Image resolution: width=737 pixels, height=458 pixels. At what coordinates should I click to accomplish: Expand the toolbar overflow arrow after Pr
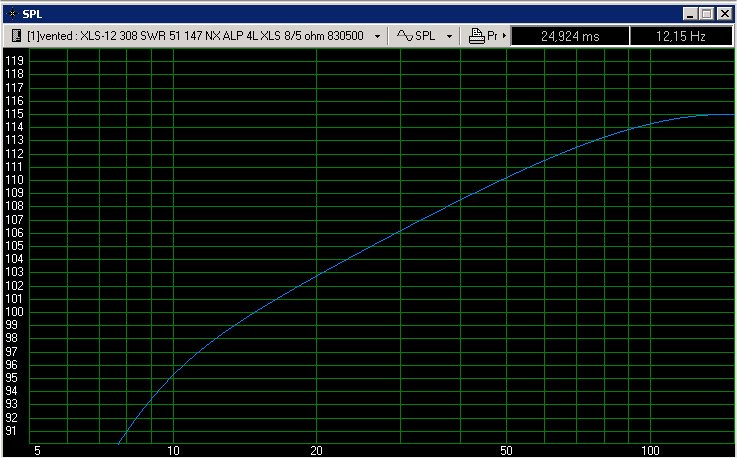click(504, 36)
